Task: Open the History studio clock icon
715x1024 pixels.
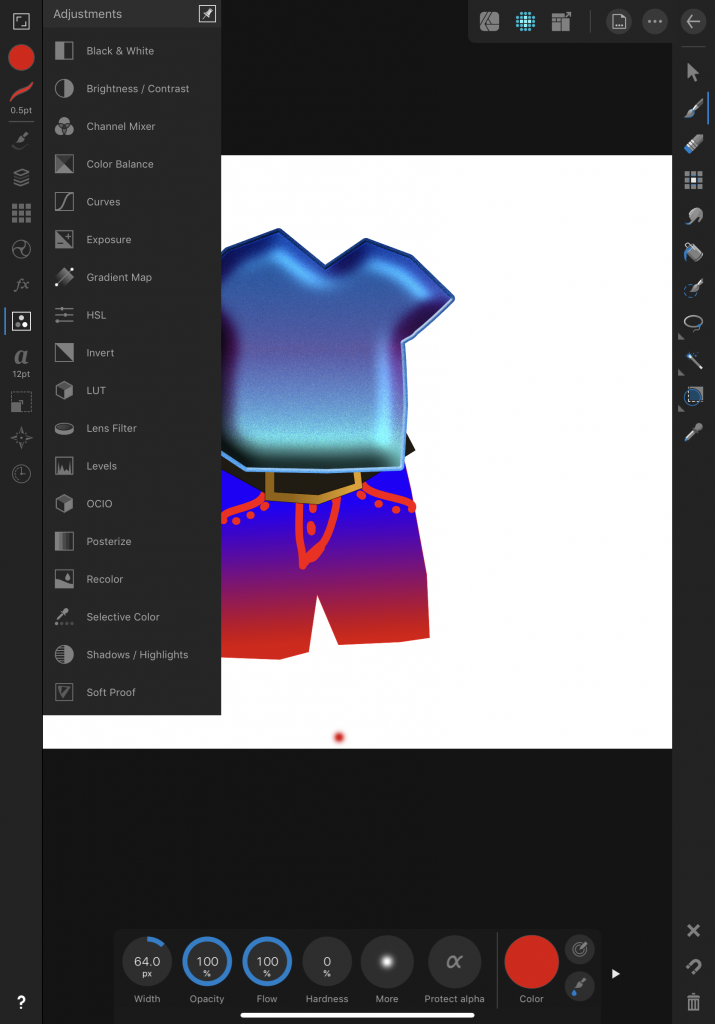Action: click(x=21, y=473)
